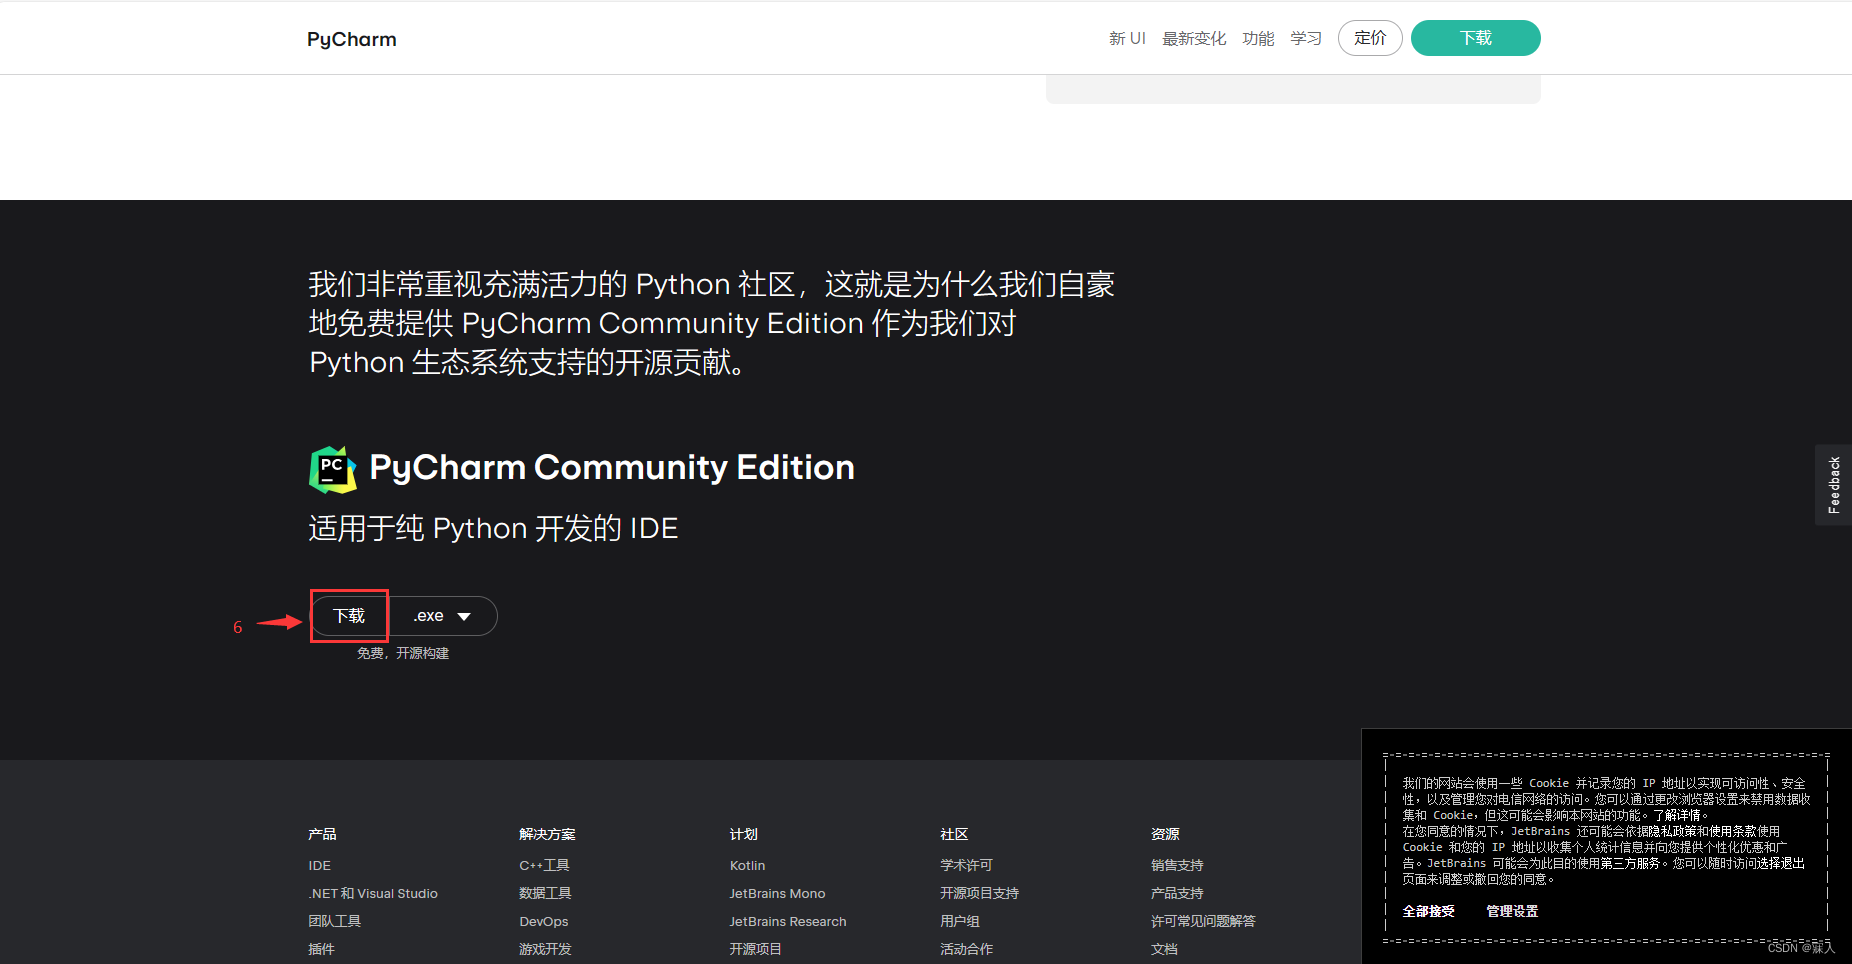This screenshot has height=964, width=1852.
Task: Open the Kotlin link in the footer
Action: [747, 865]
